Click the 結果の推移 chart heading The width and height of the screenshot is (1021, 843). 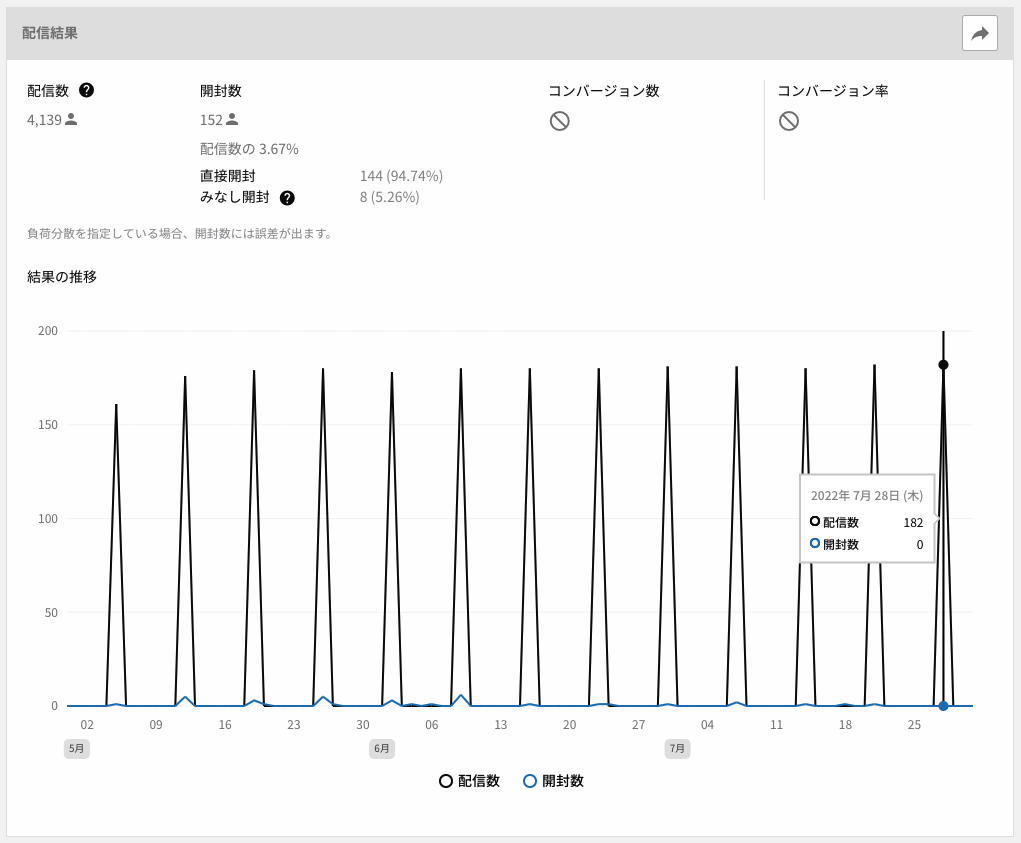(62, 277)
